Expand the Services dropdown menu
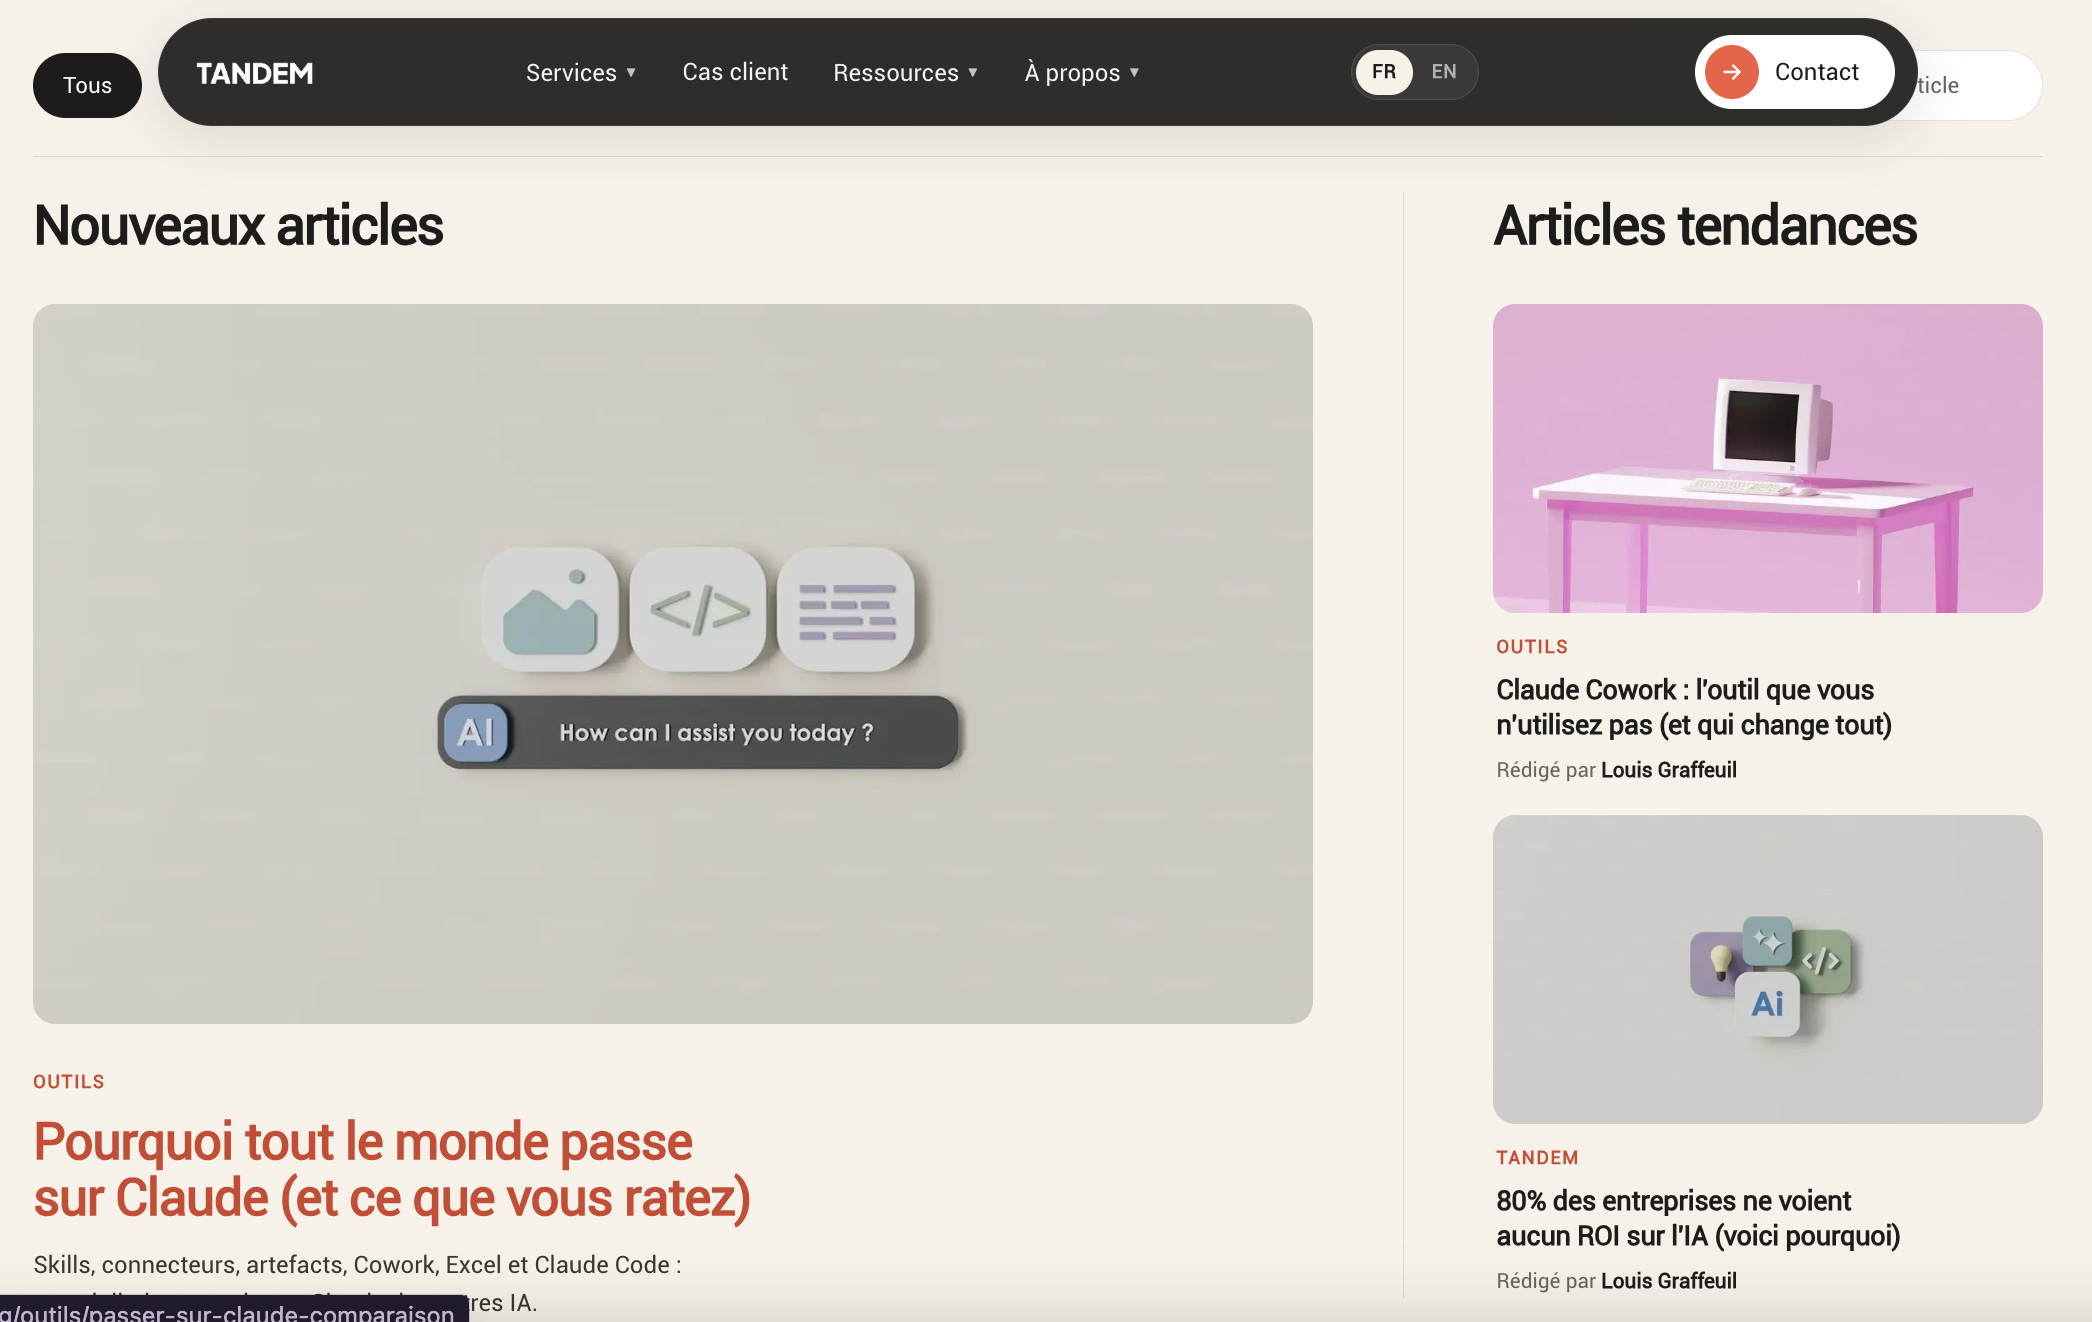Image resolution: width=2092 pixels, height=1322 pixels. [x=581, y=73]
